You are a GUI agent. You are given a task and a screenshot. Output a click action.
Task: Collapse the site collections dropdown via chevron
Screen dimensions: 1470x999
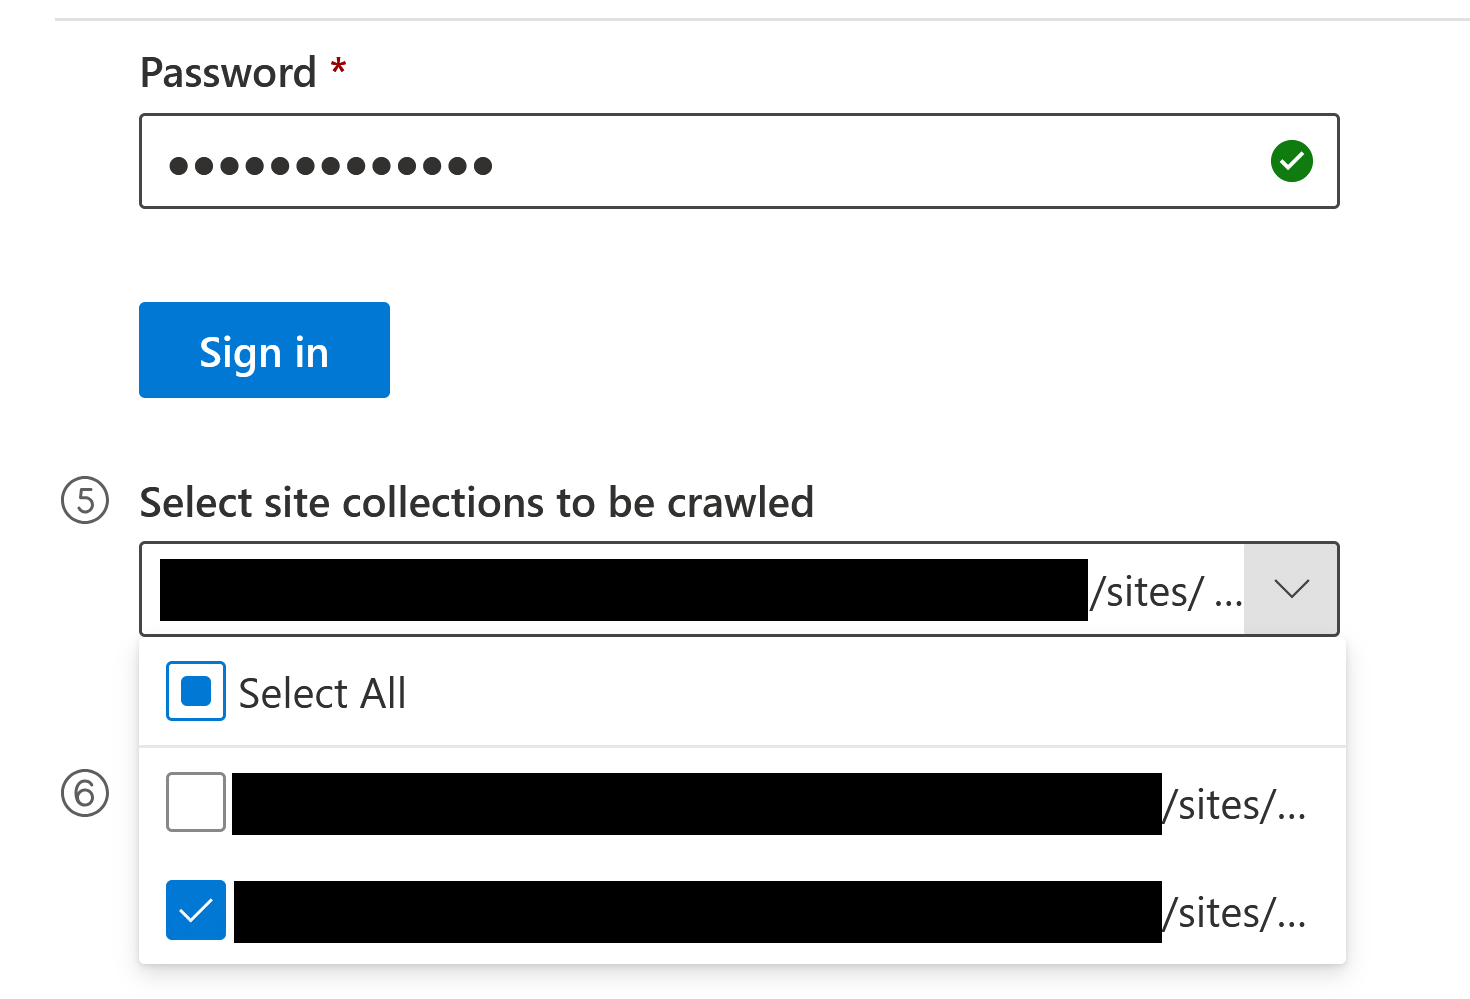tap(1291, 589)
